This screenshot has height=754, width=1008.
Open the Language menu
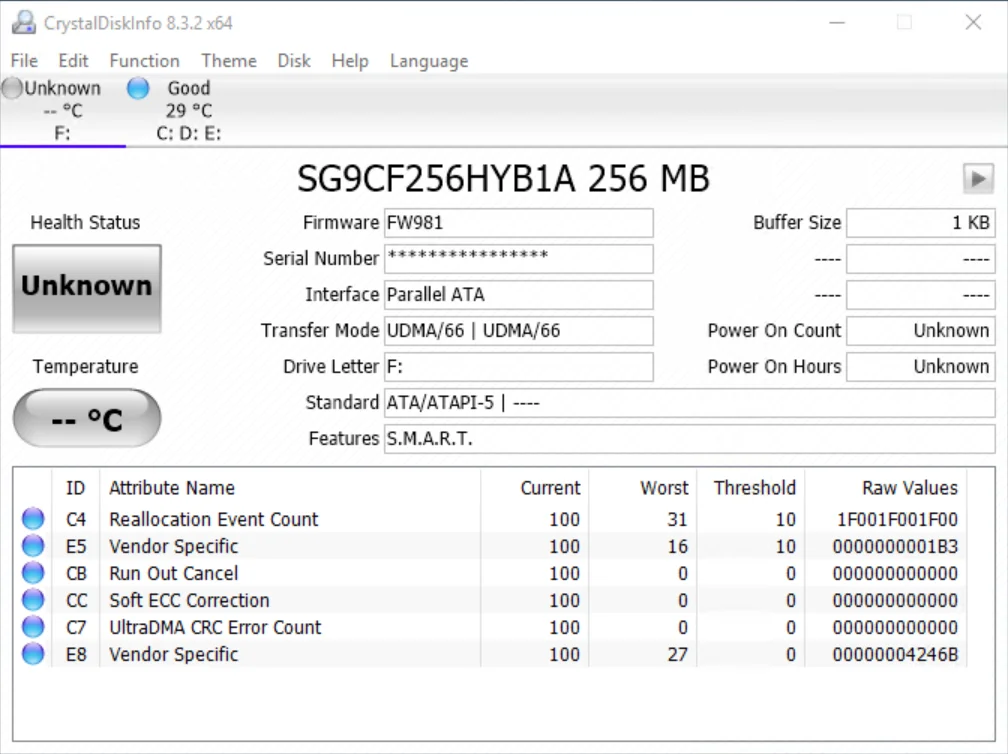(429, 61)
